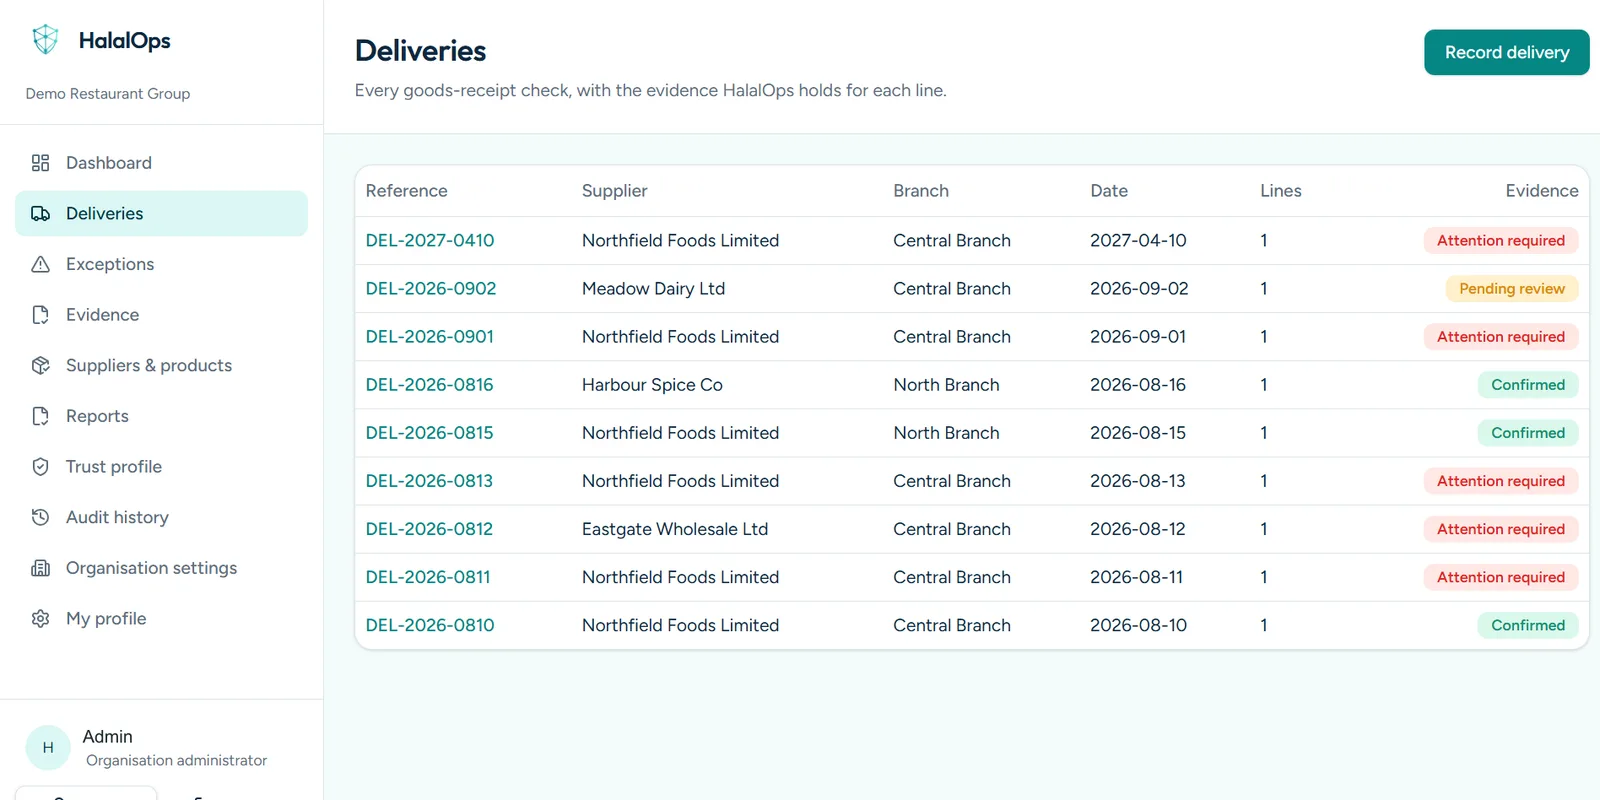This screenshot has width=1600, height=800.
Task: Click the Supplier column header
Action: point(615,191)
